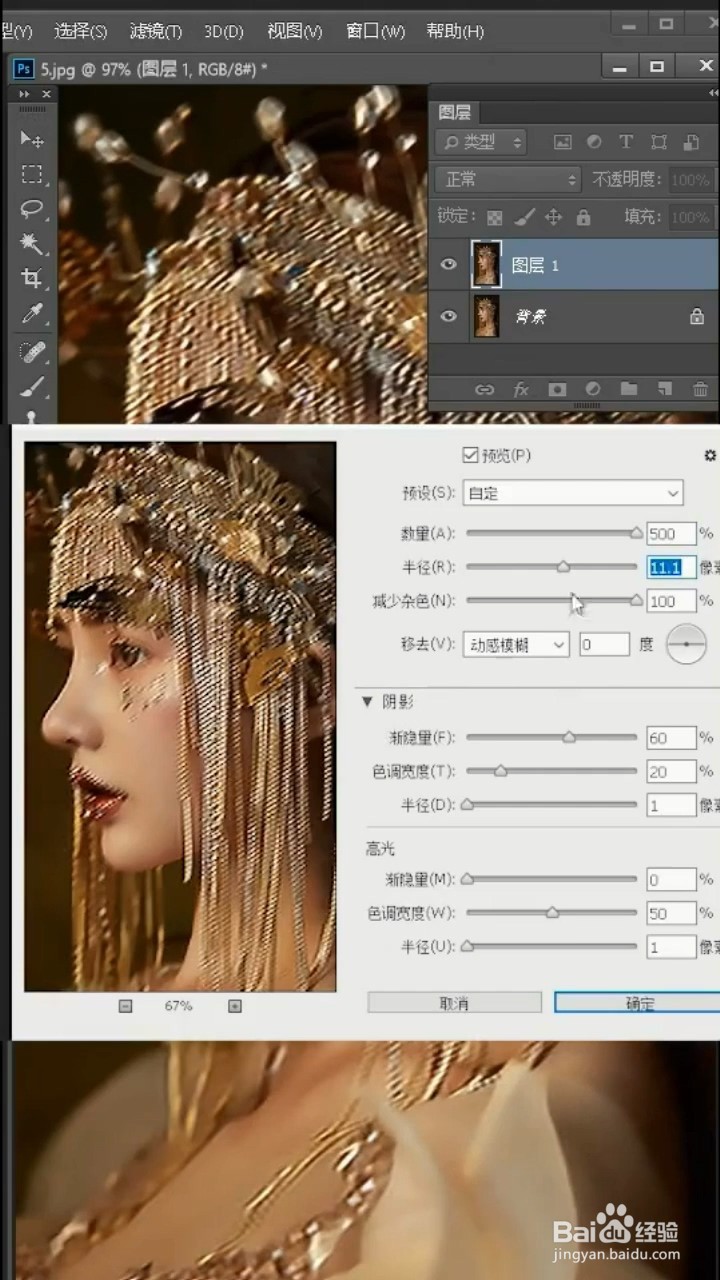Open sharpen dialog gear settings

pyautogui.click(x=710, y=456)
